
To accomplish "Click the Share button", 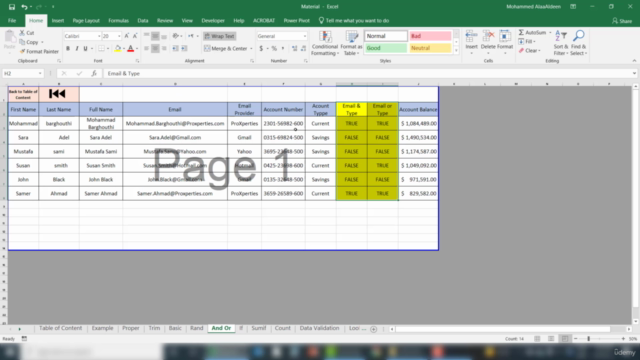I will pos(622,21).
